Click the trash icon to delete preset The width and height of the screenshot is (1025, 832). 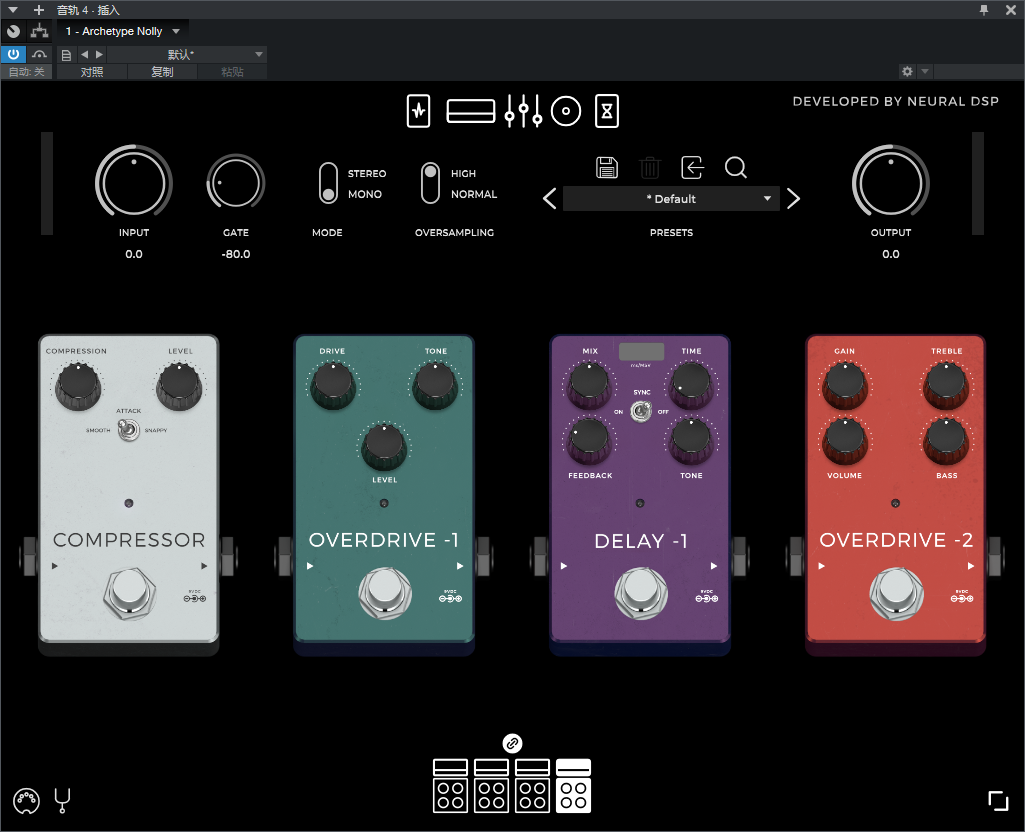649,167
